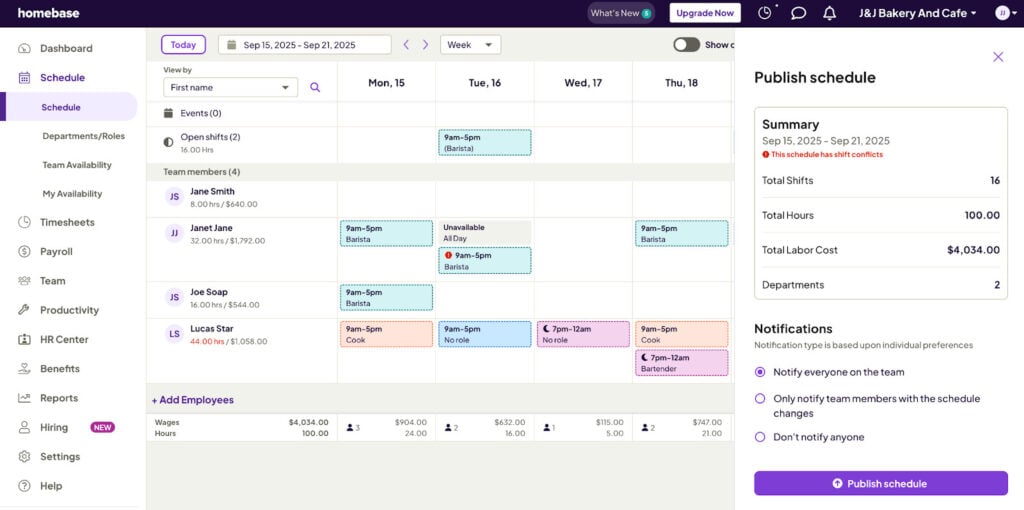Close the Publish schedule panel

pyautogui.click(x=998, y=57)
